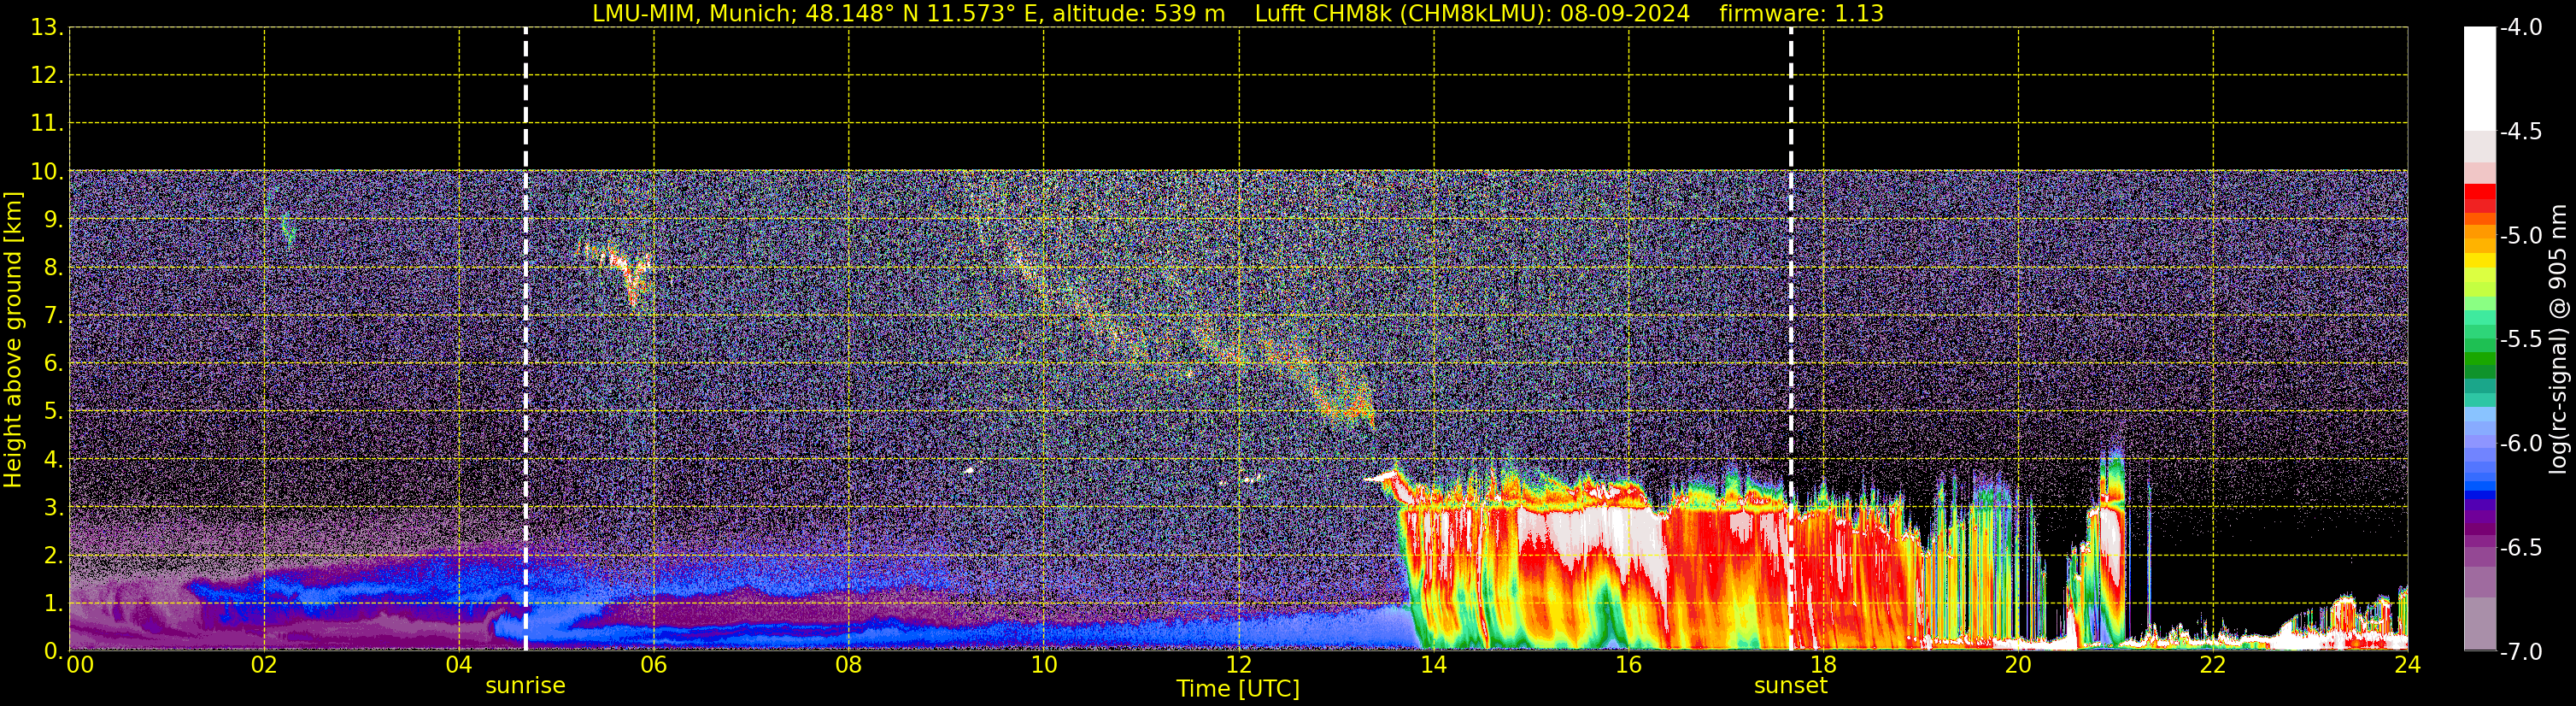Pick the red band of the colorbar
The height and width of the screenshot is (706, 2576).
pyautogui.click(x=2479, y=197)
